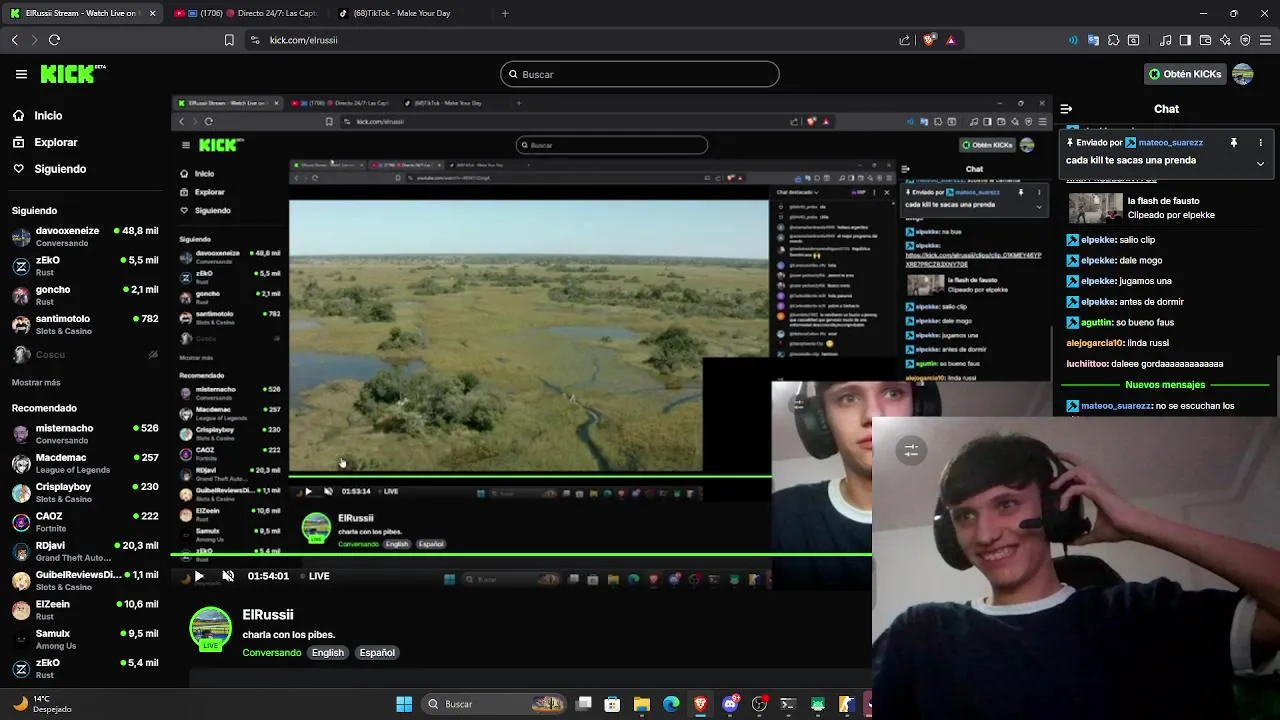This screenshot has height=720, width=1280.
Task: Toggle play/pause on the stream player
Action: pyautogui.click(x=199, y=576)
